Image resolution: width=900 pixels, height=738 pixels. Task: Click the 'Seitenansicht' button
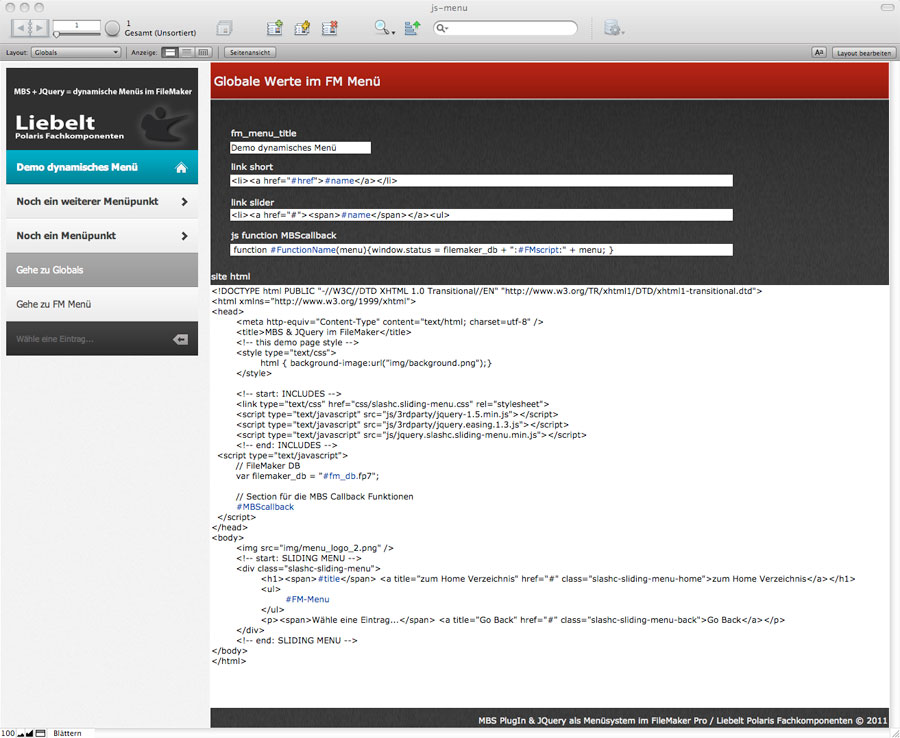[250, 52]
